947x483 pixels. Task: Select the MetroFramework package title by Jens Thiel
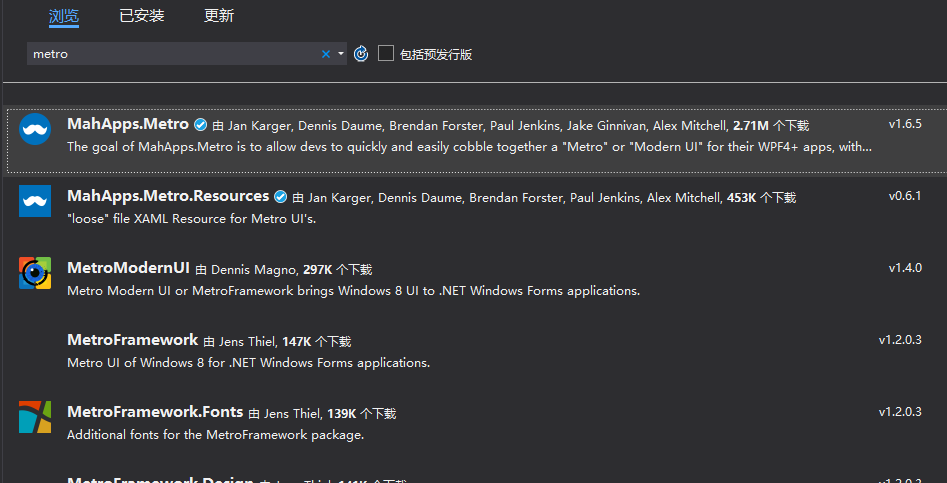point(132,339)
